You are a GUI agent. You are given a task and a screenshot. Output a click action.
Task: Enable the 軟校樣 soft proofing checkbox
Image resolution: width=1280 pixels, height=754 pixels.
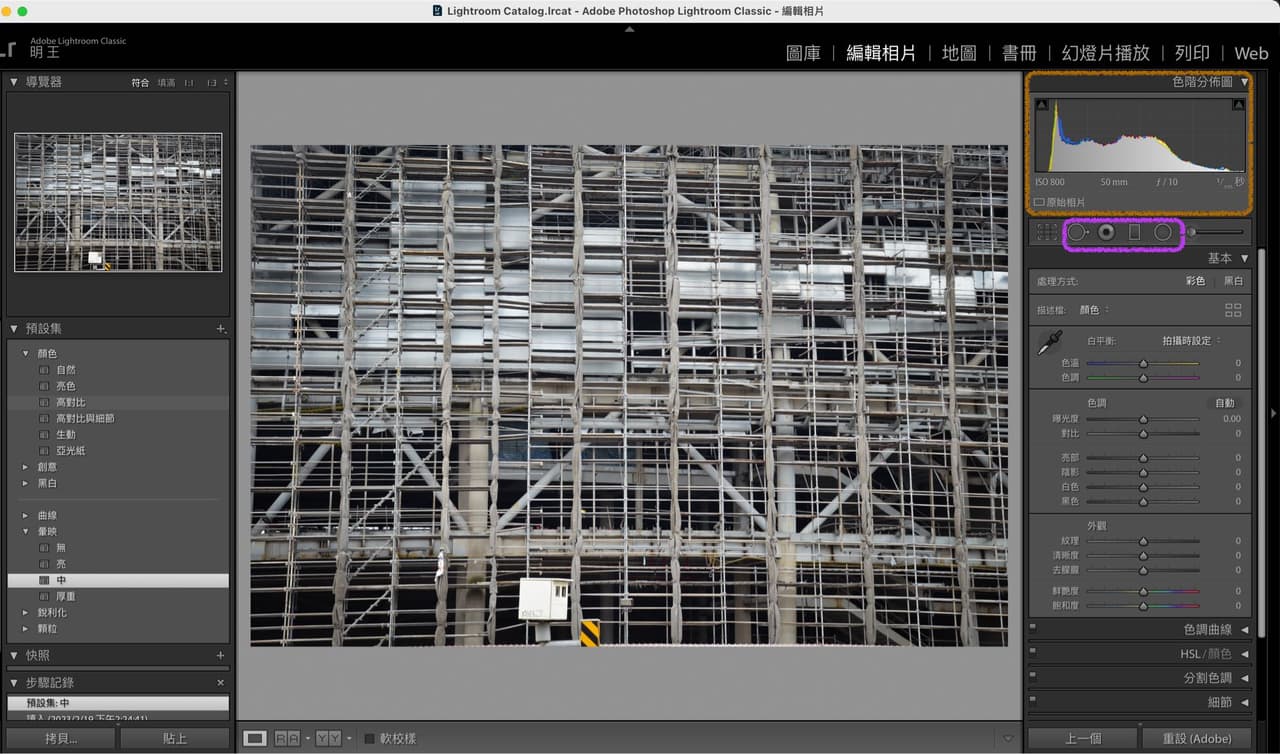coord(368,738)
